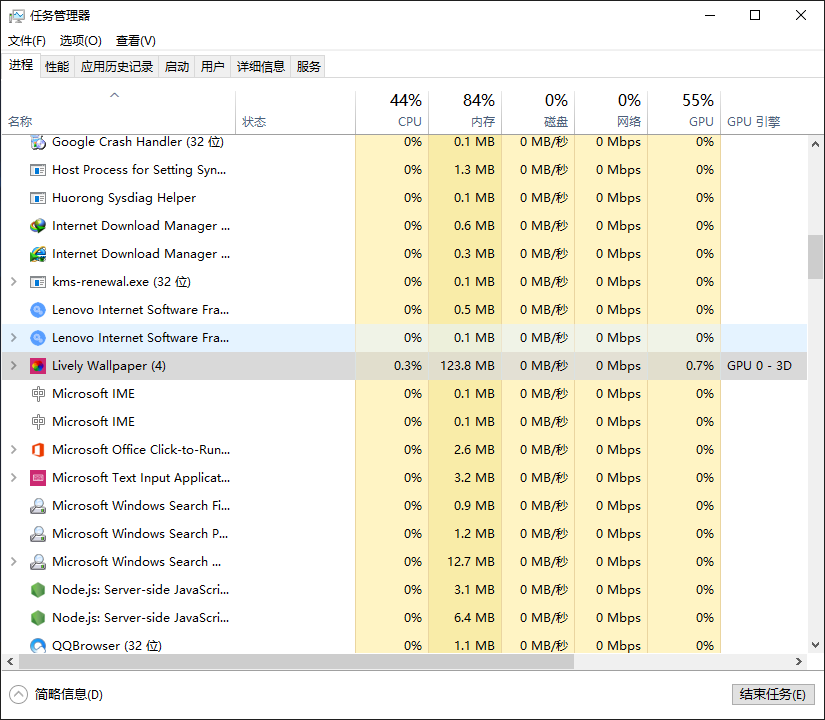This screenshot has height=720, width=825.
Task: Click the 6.4 MB memory value
Action: tap(474, 617)
